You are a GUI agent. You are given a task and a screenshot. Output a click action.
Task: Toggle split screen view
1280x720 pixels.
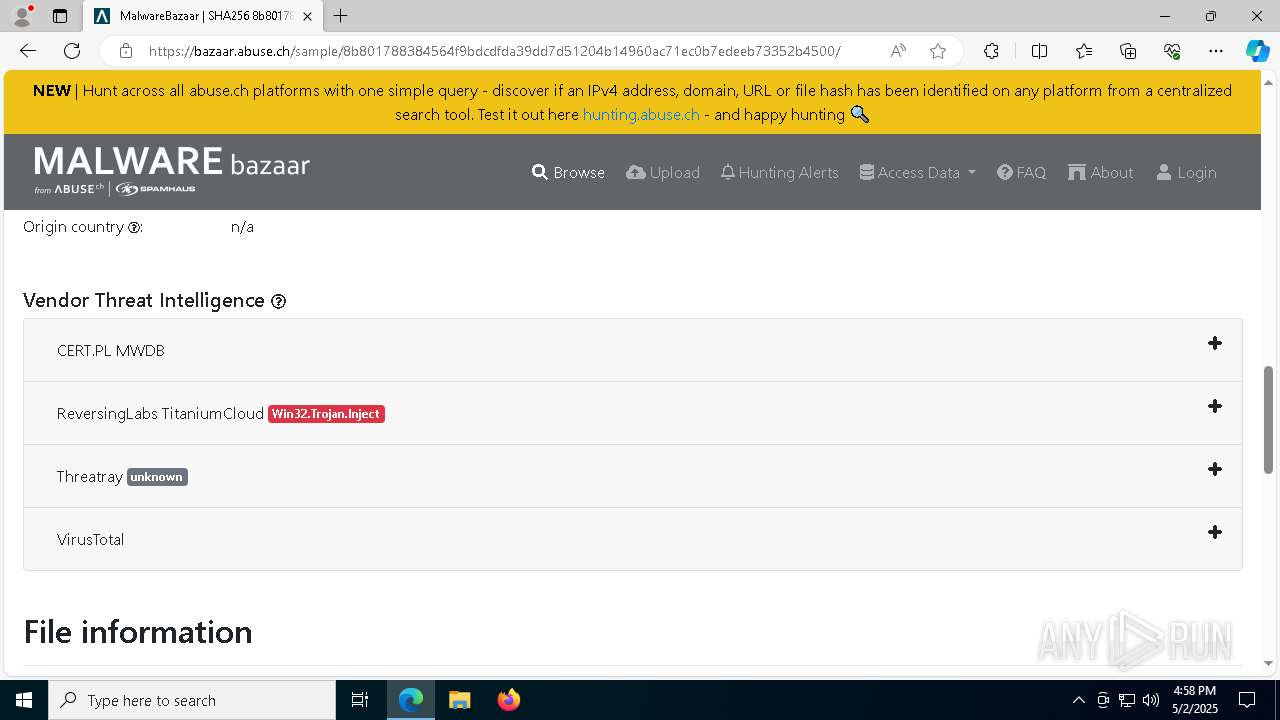(x=1039, y=51)
